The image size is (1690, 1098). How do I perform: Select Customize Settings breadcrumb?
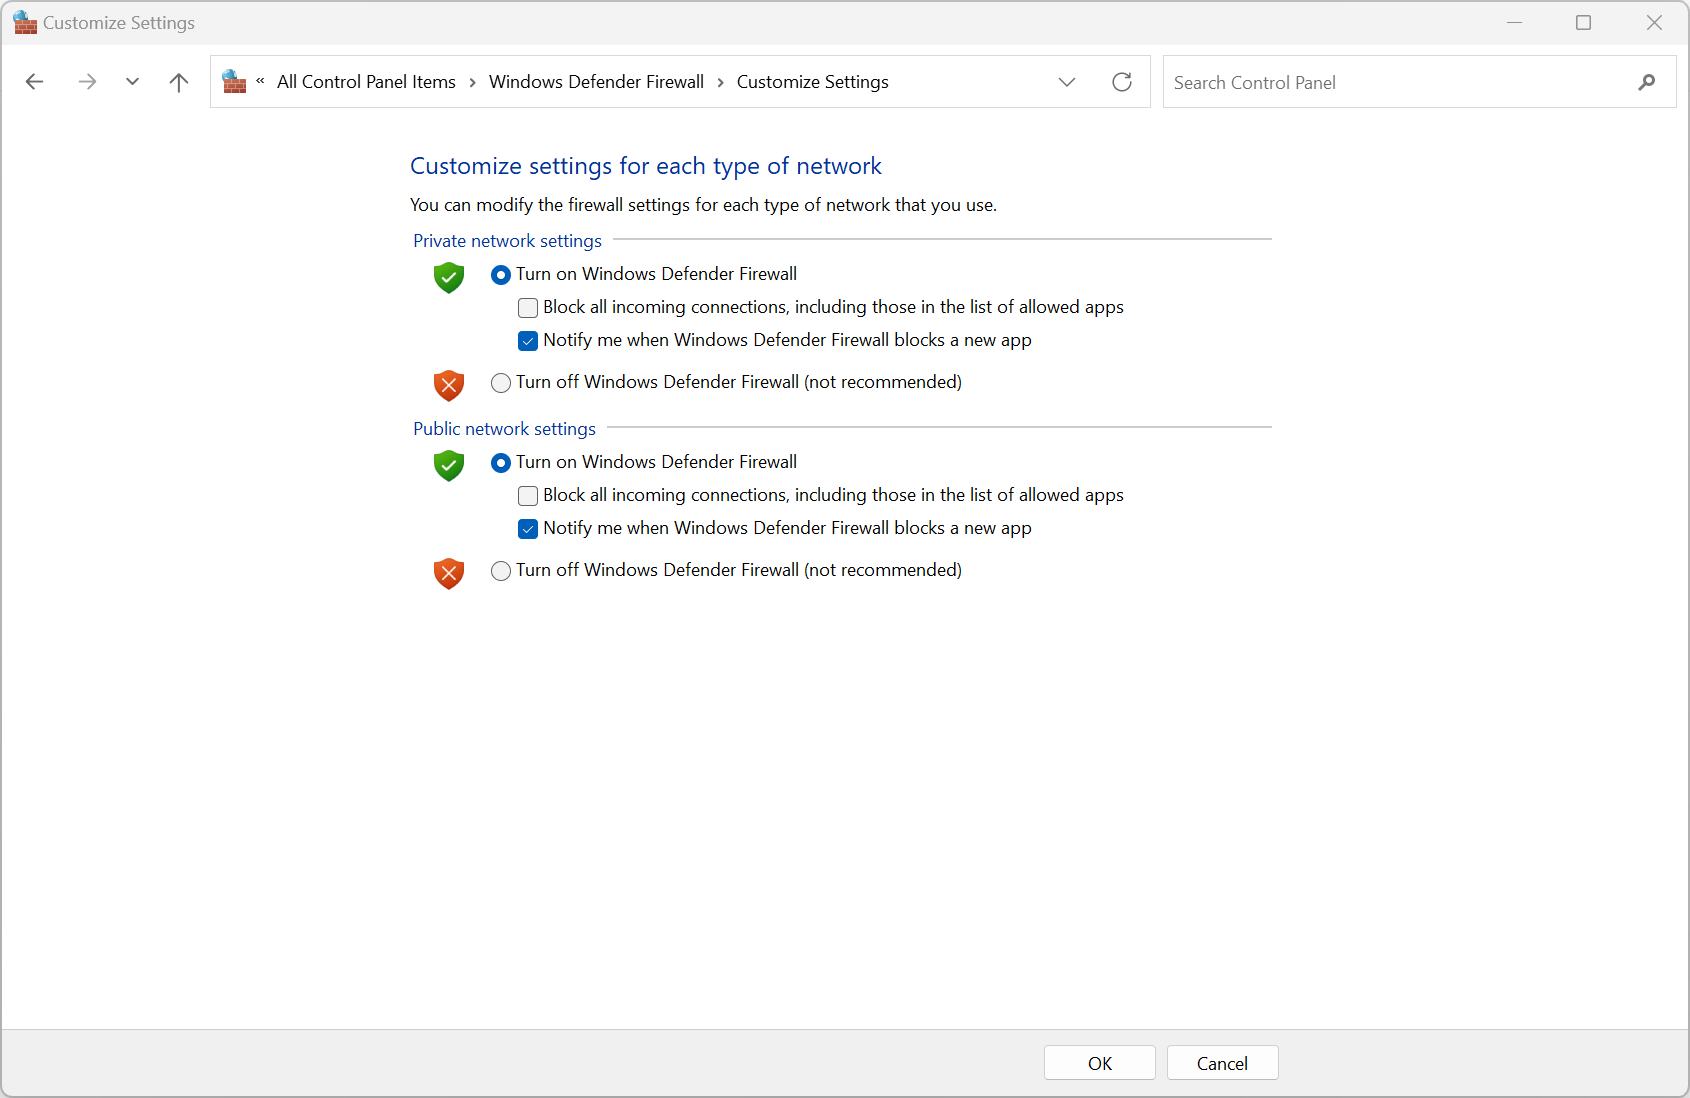coord(813,82)
